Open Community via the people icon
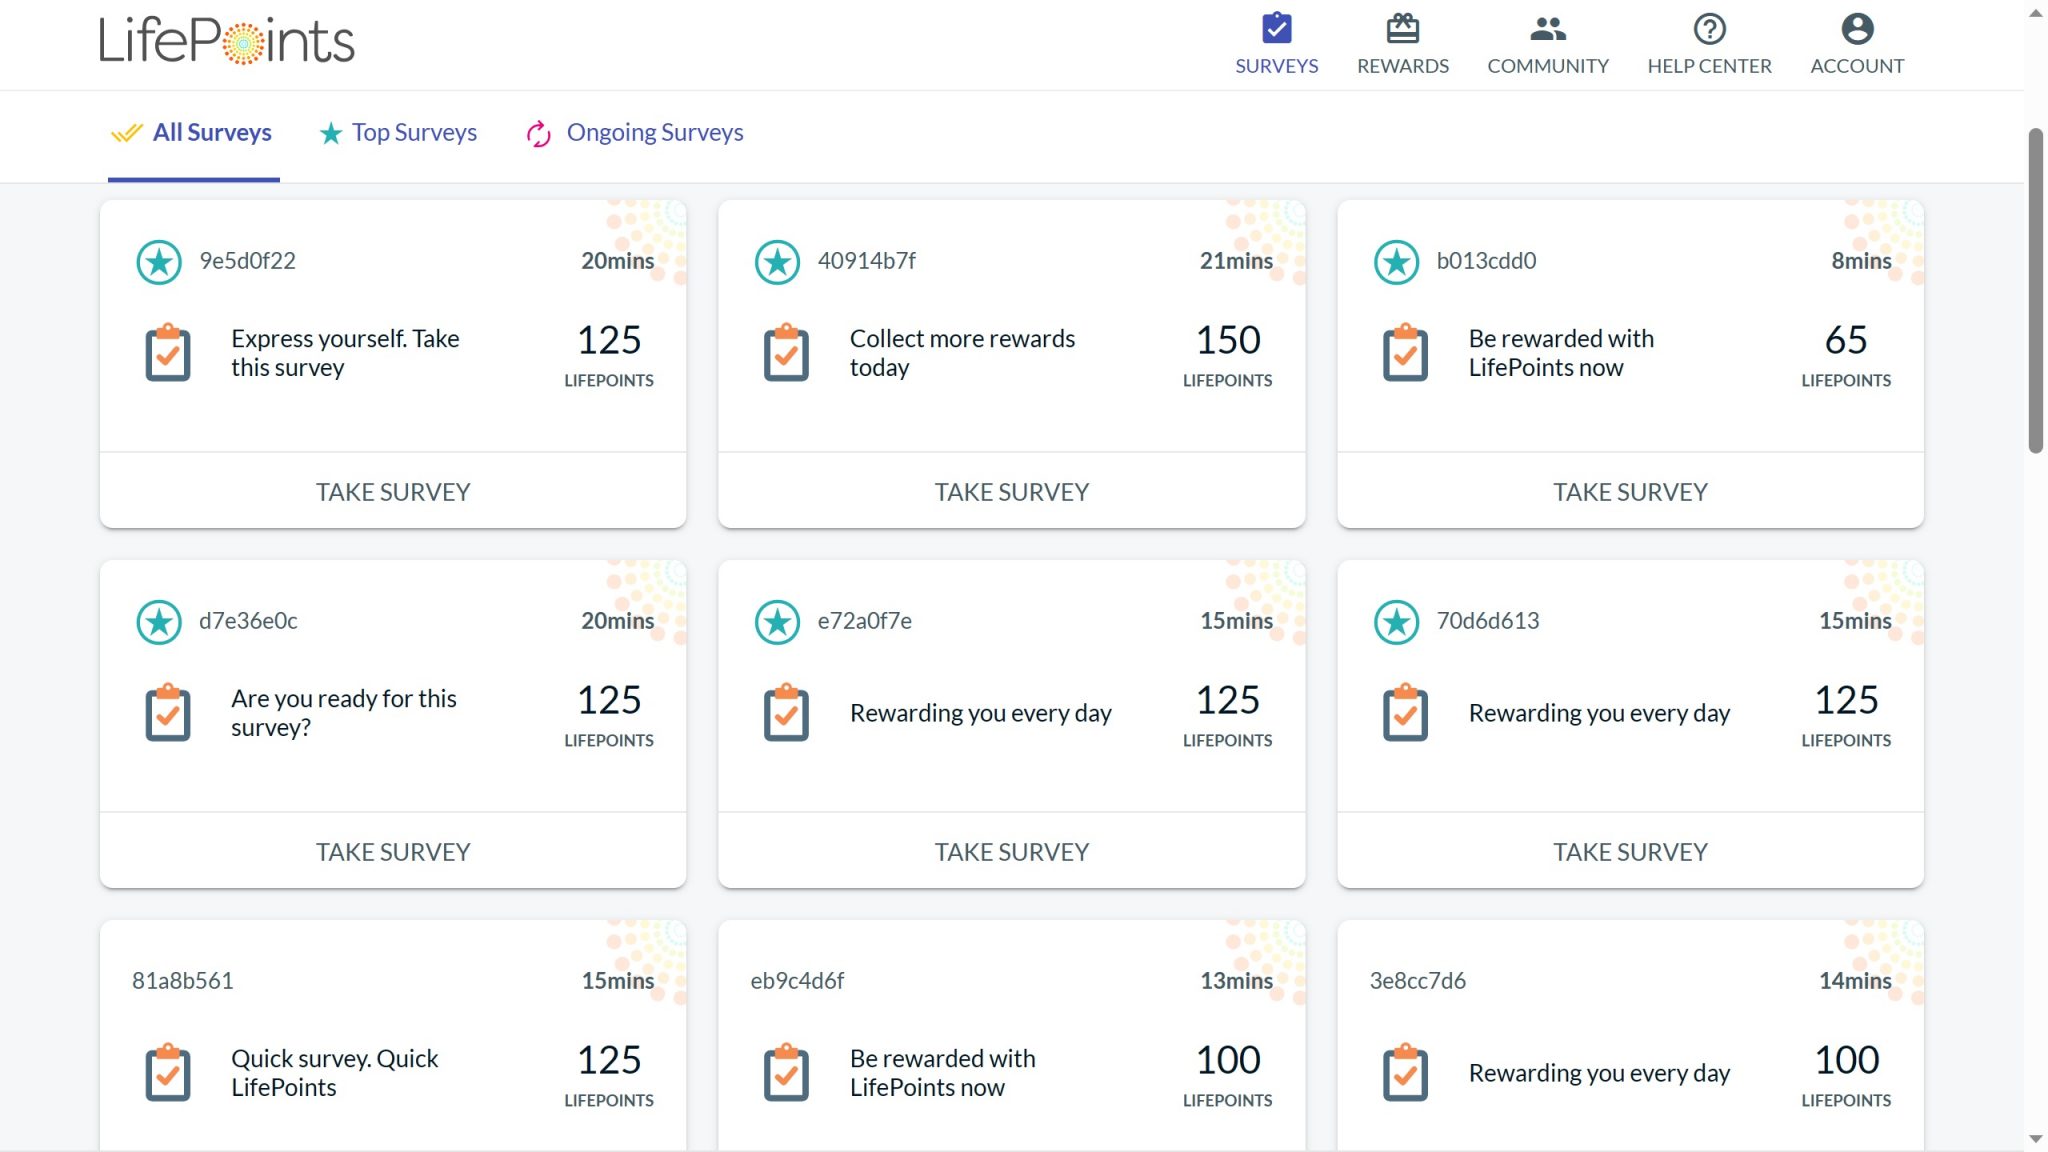The width and height of the screenshot is (2048, 1152). (1547, 29)
